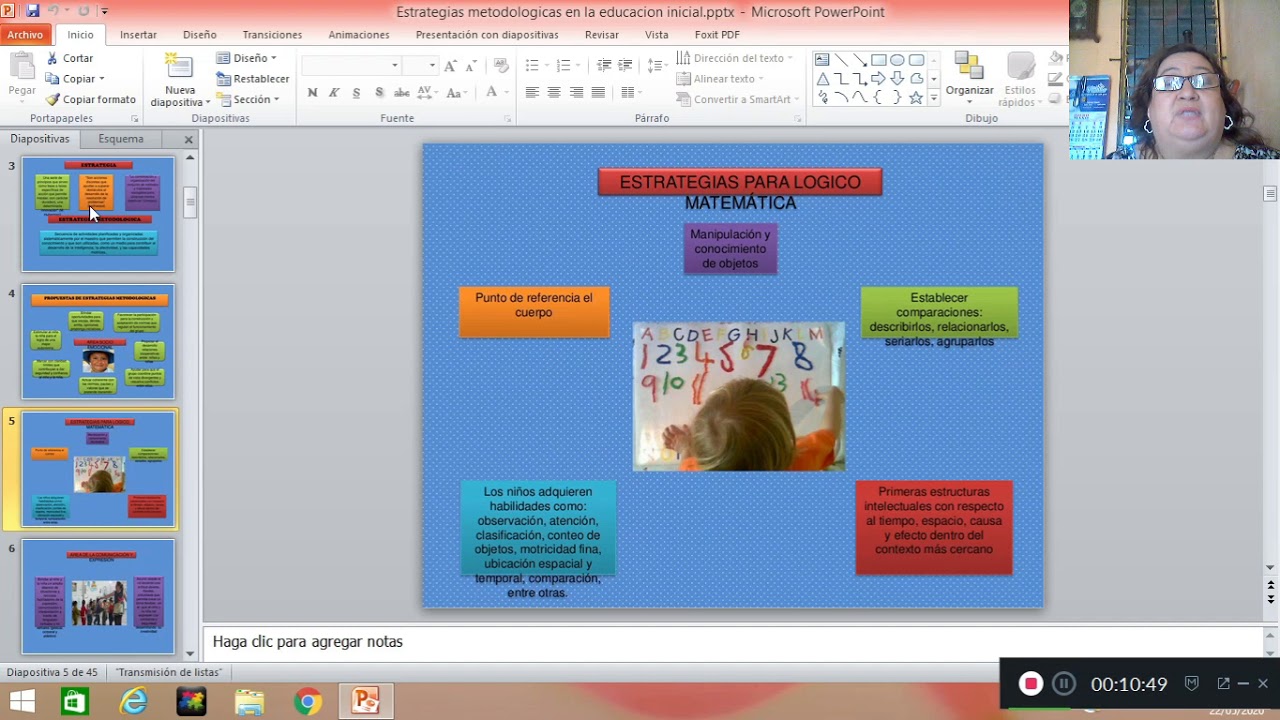Justify text in Párrafo group

598,92
